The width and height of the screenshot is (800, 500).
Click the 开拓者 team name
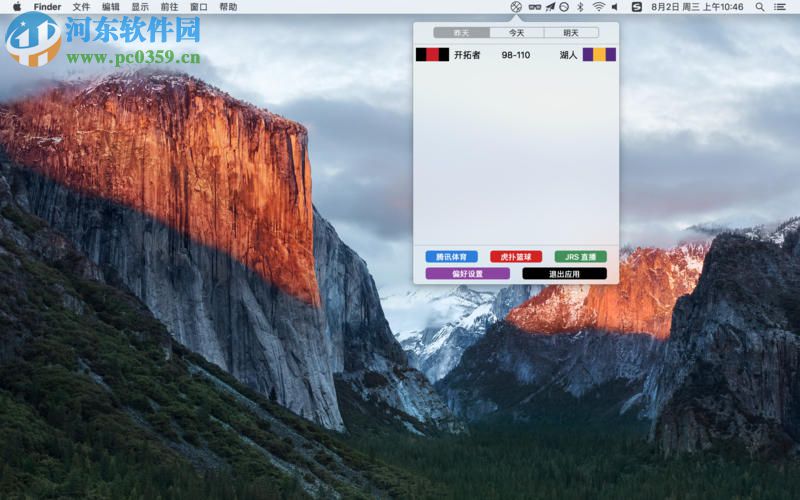(467, 55)
